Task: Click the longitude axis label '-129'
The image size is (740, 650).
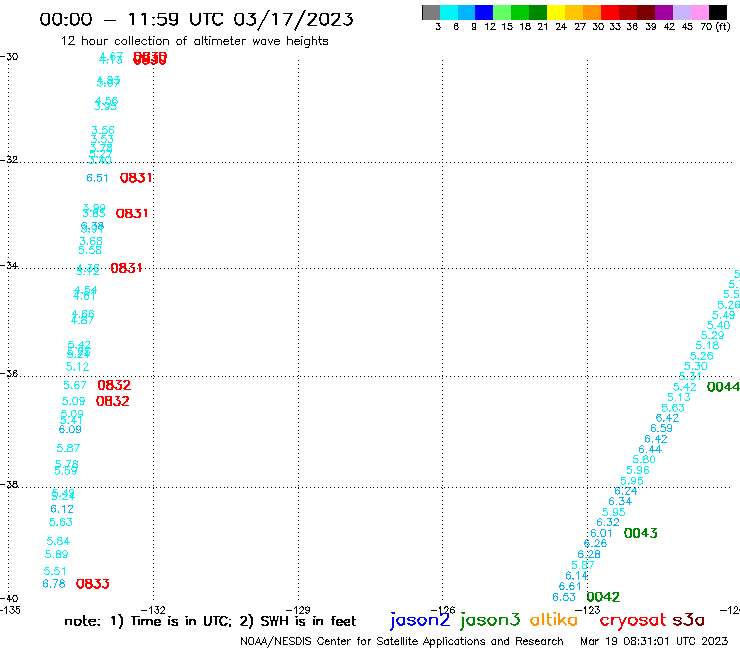Action: 298,609
